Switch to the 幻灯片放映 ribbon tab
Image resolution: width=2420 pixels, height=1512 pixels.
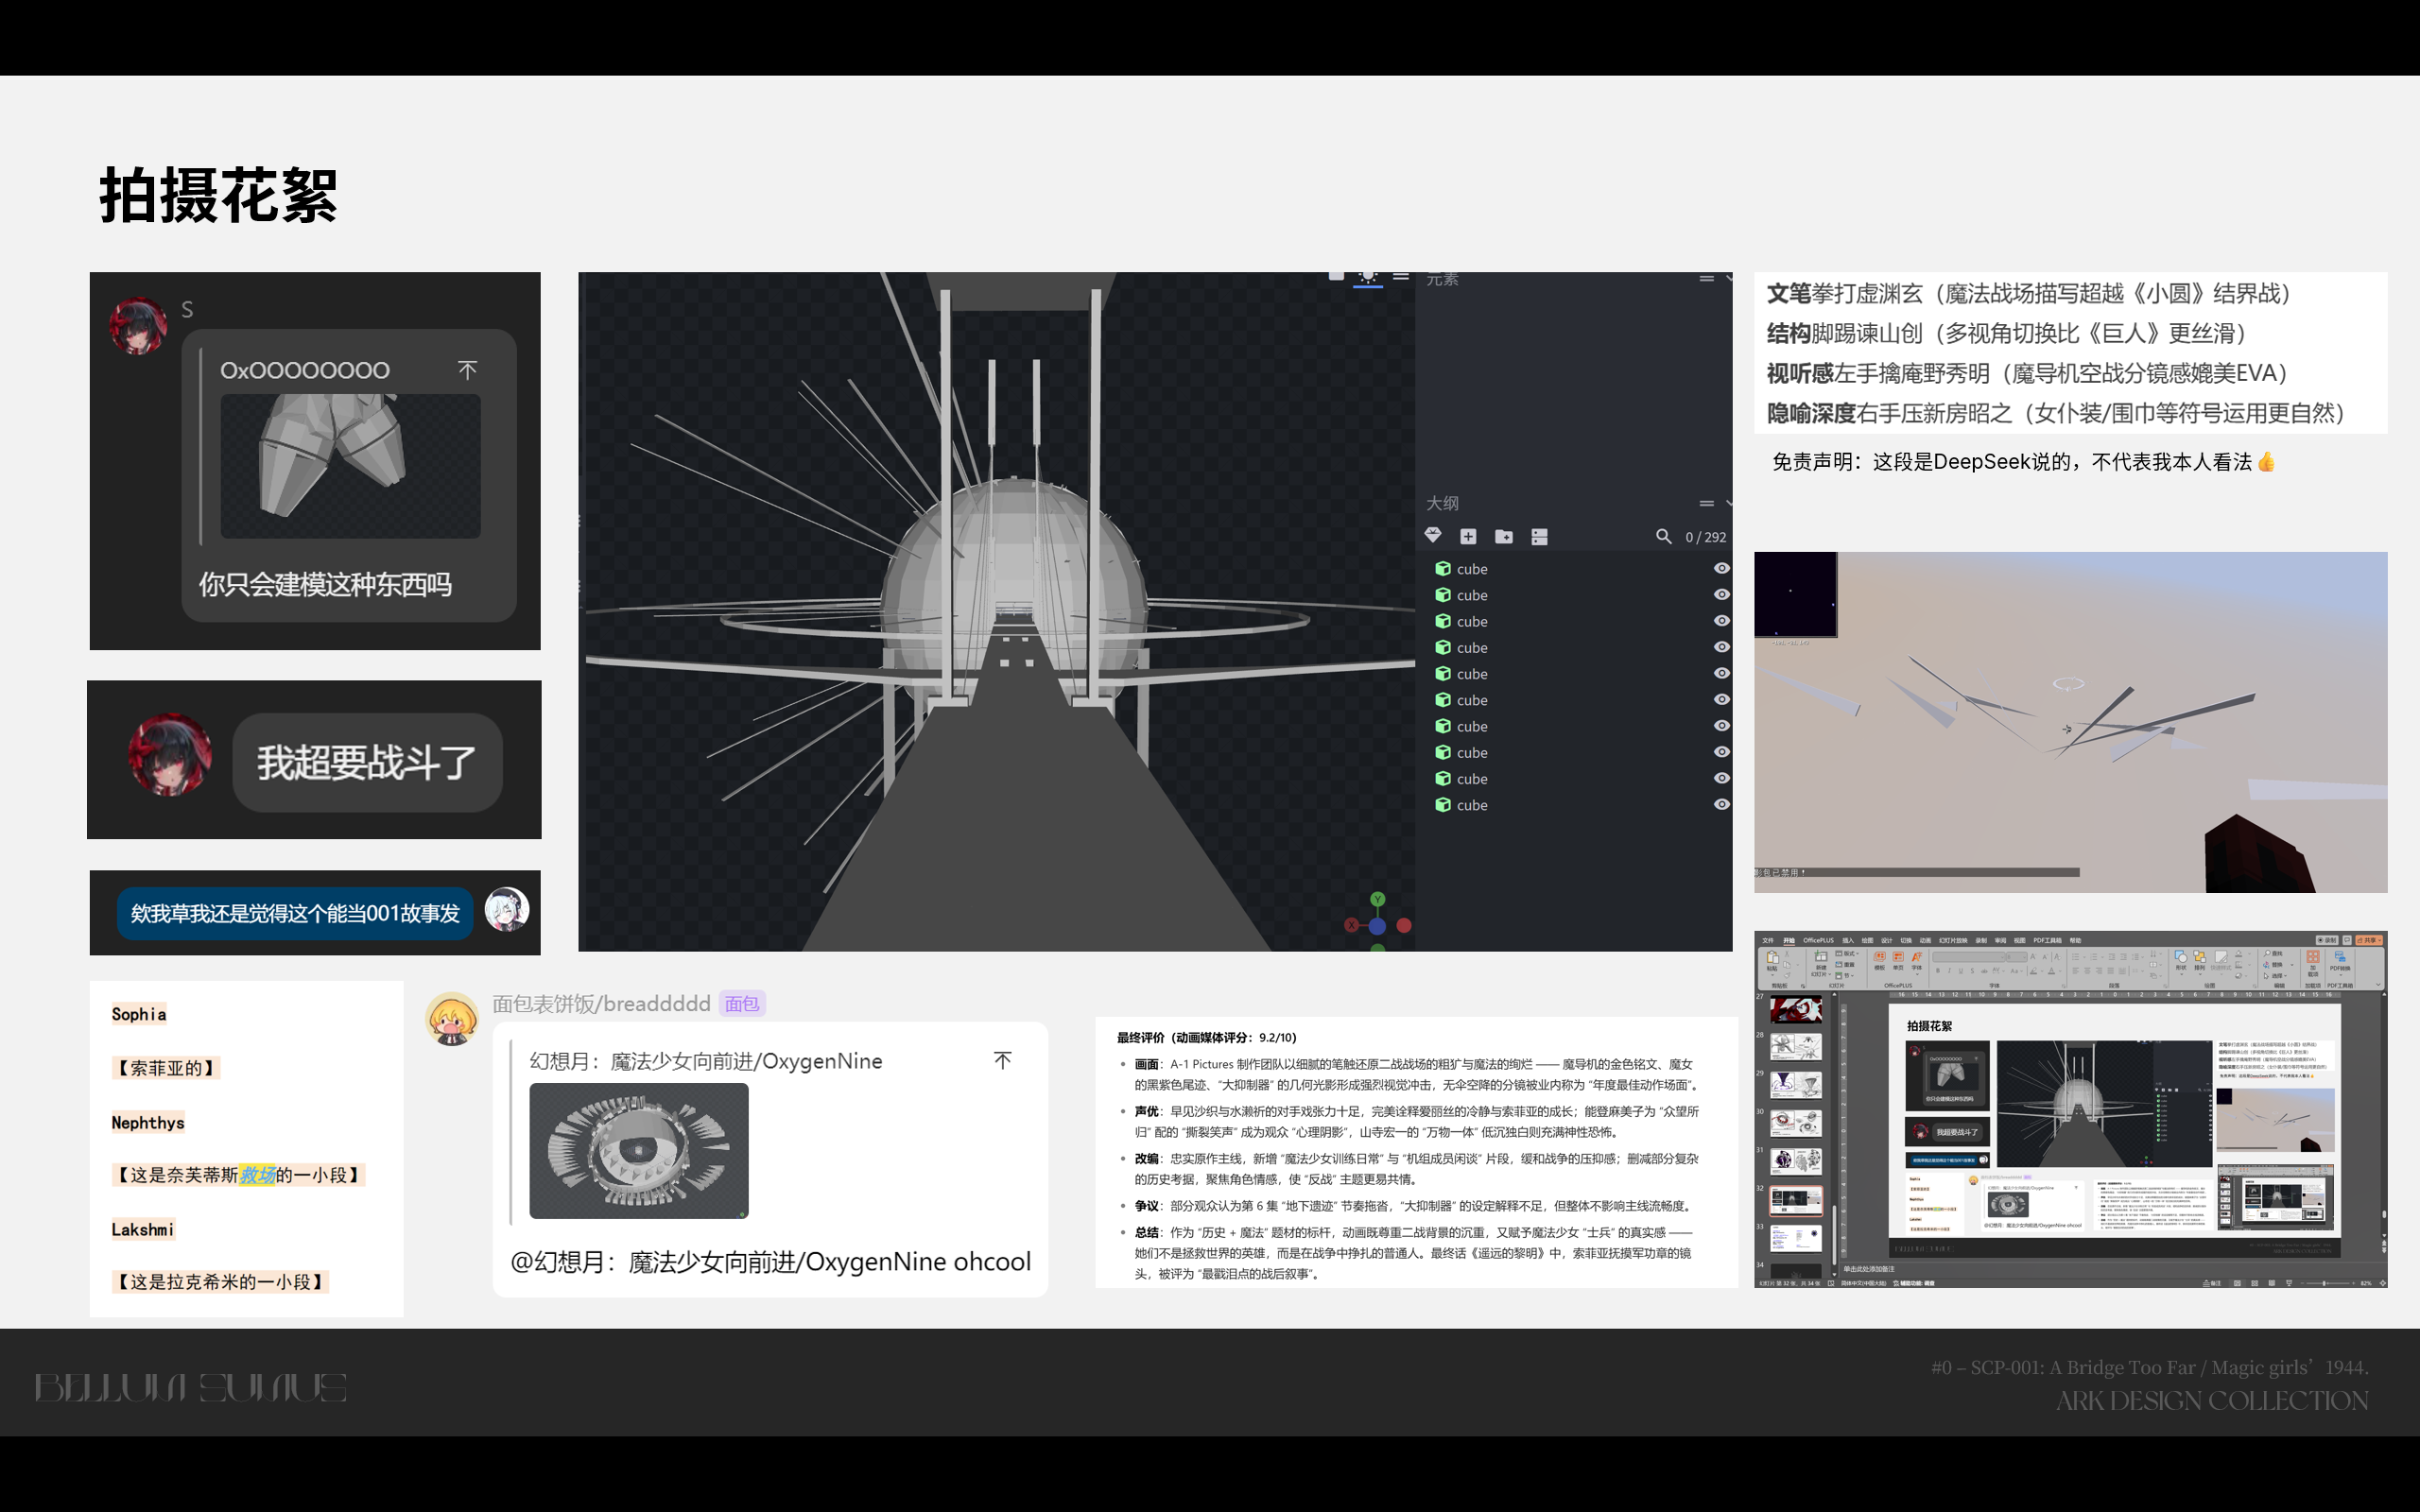1952,940
